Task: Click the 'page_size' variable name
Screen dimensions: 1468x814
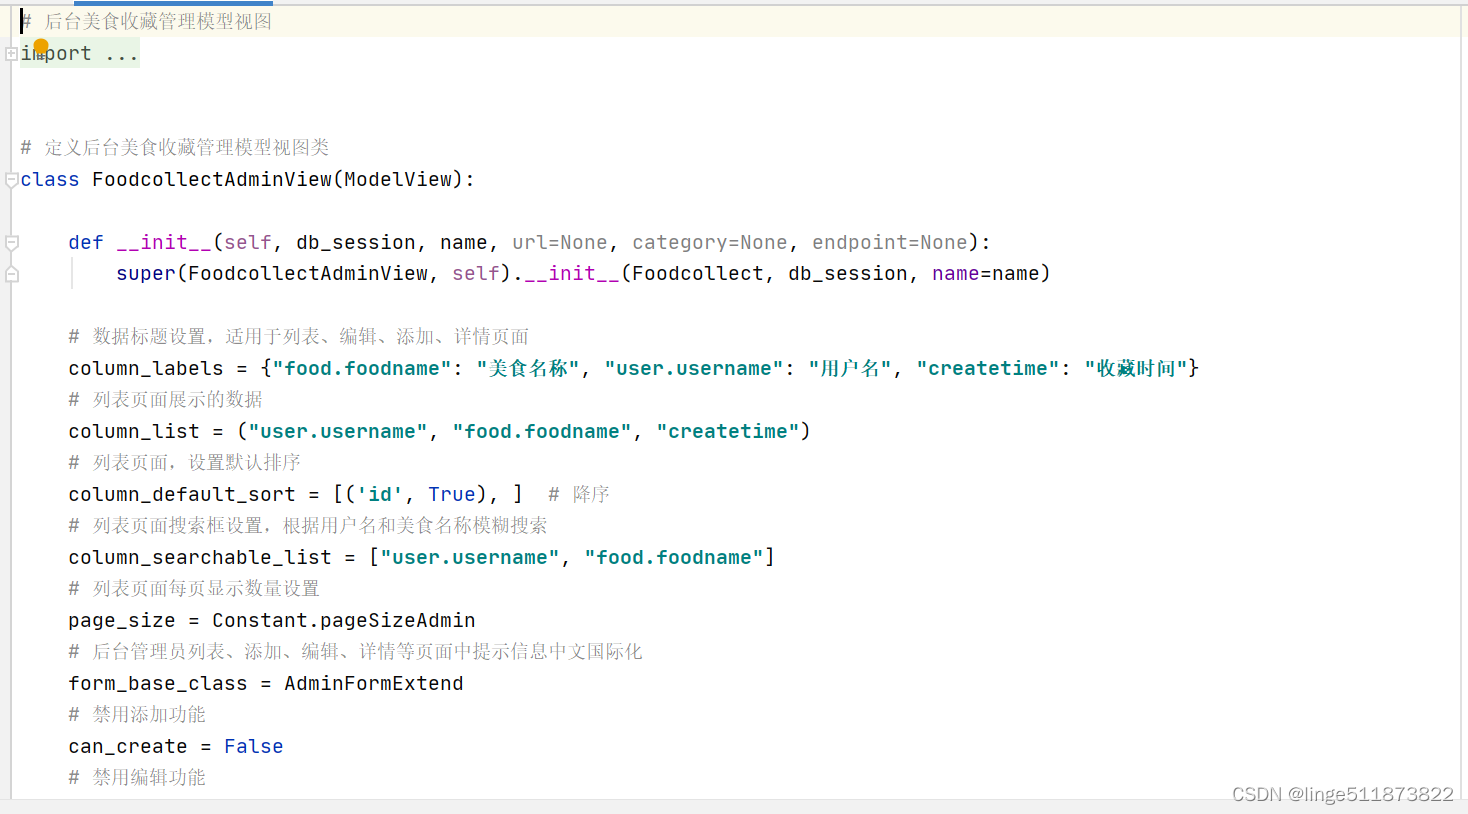Action: 122,621
